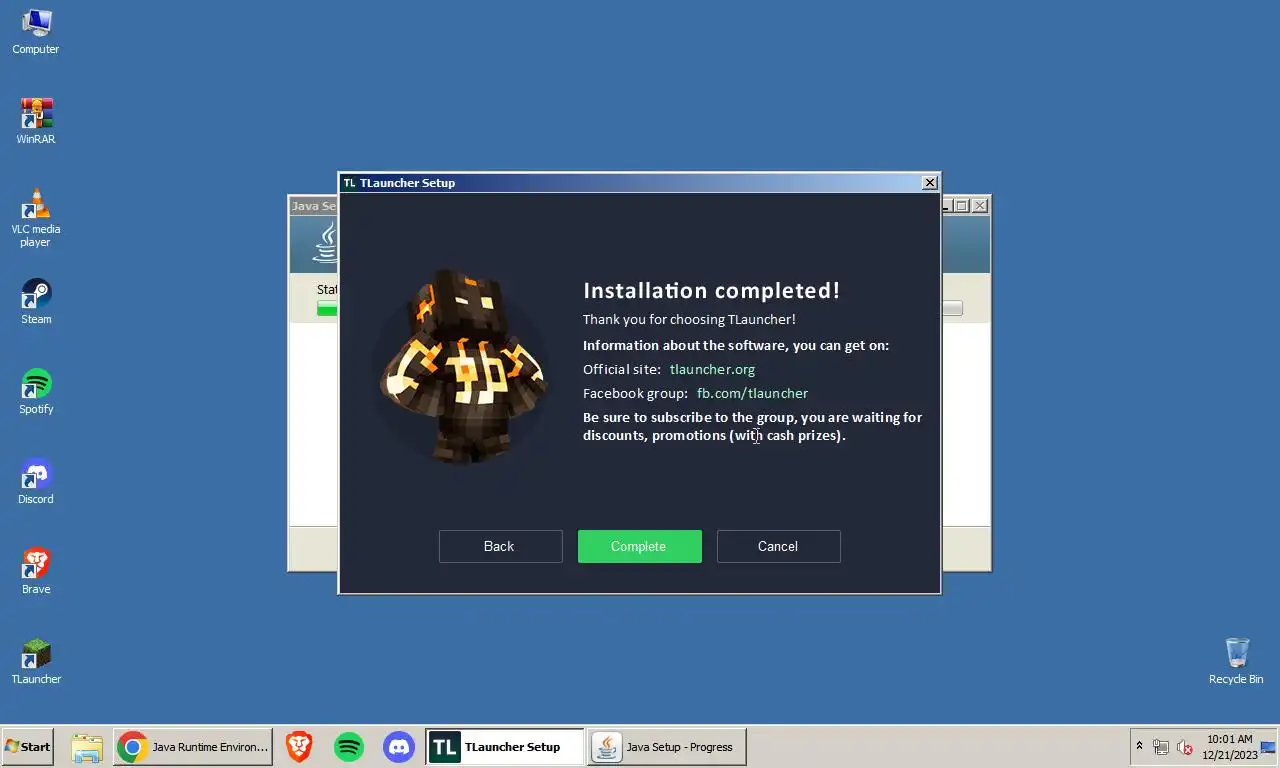Click the "Installation completed!" heading
The width and height of the screenshot is (1280, 768).
tap(712, 291)
